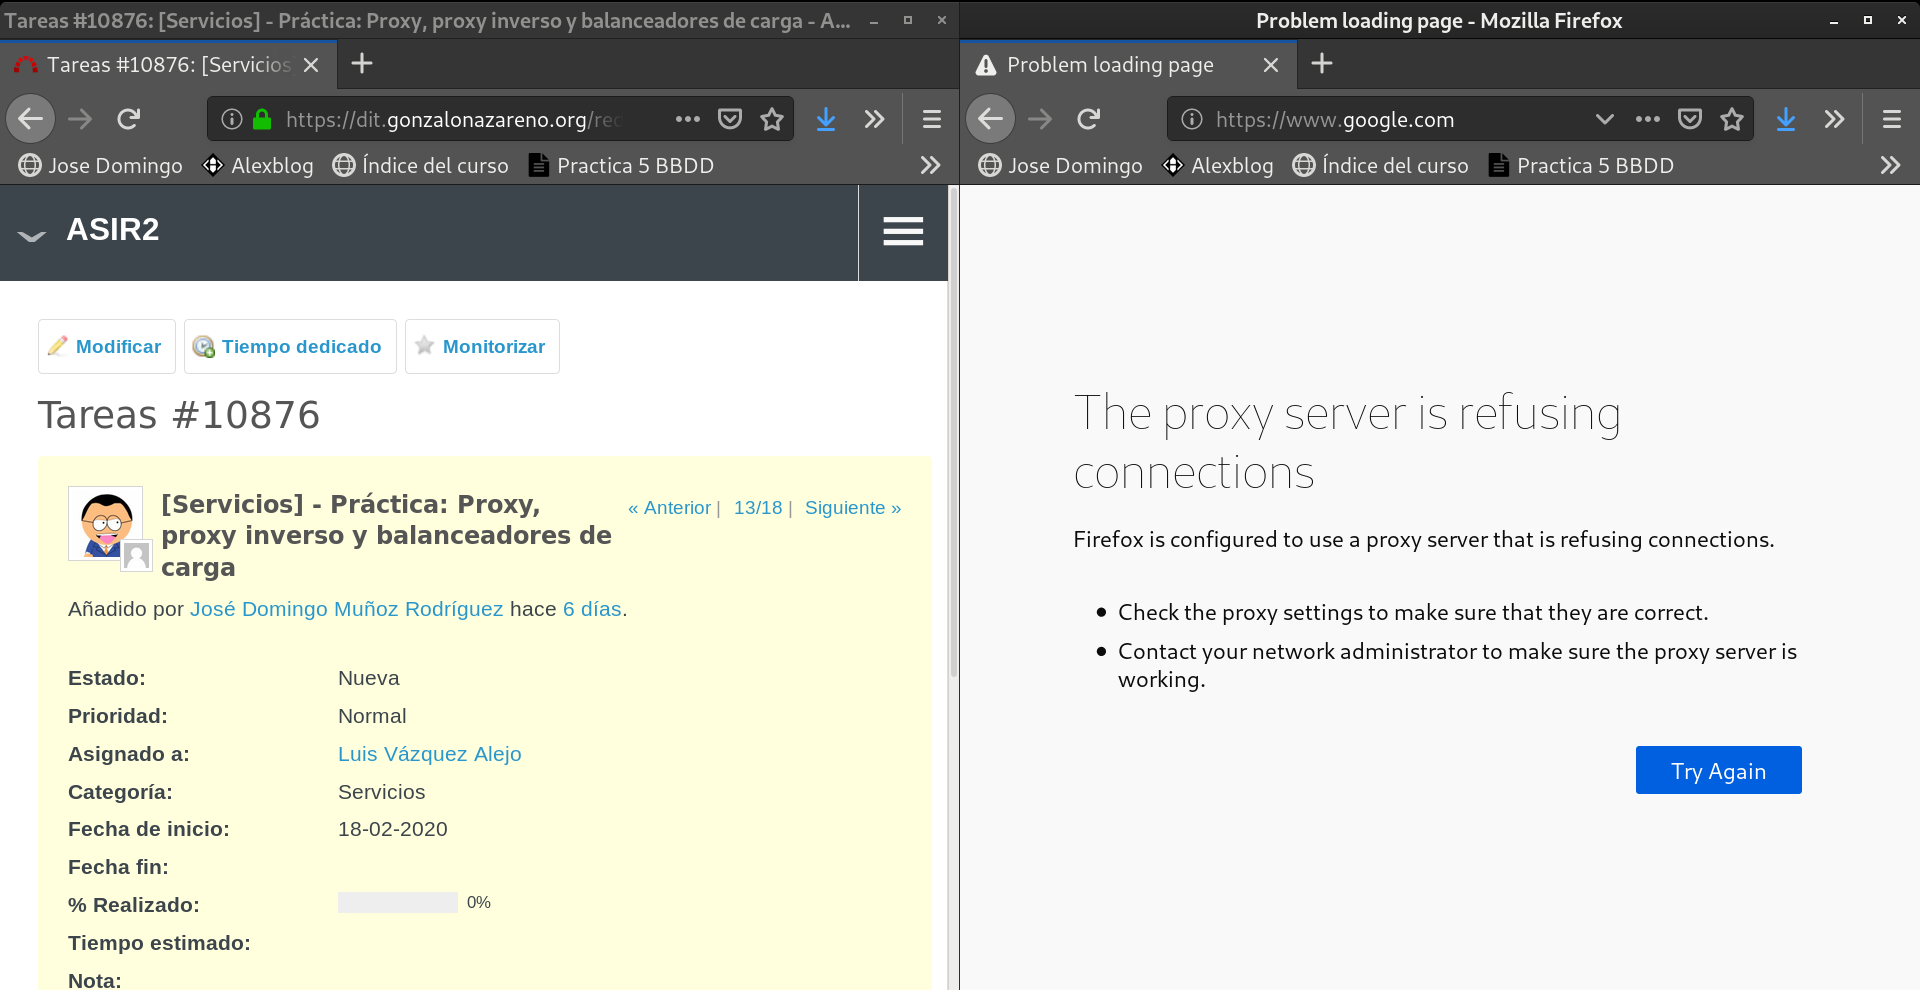Bookmark the google.com page with star icon

(x=1732, y=119)
